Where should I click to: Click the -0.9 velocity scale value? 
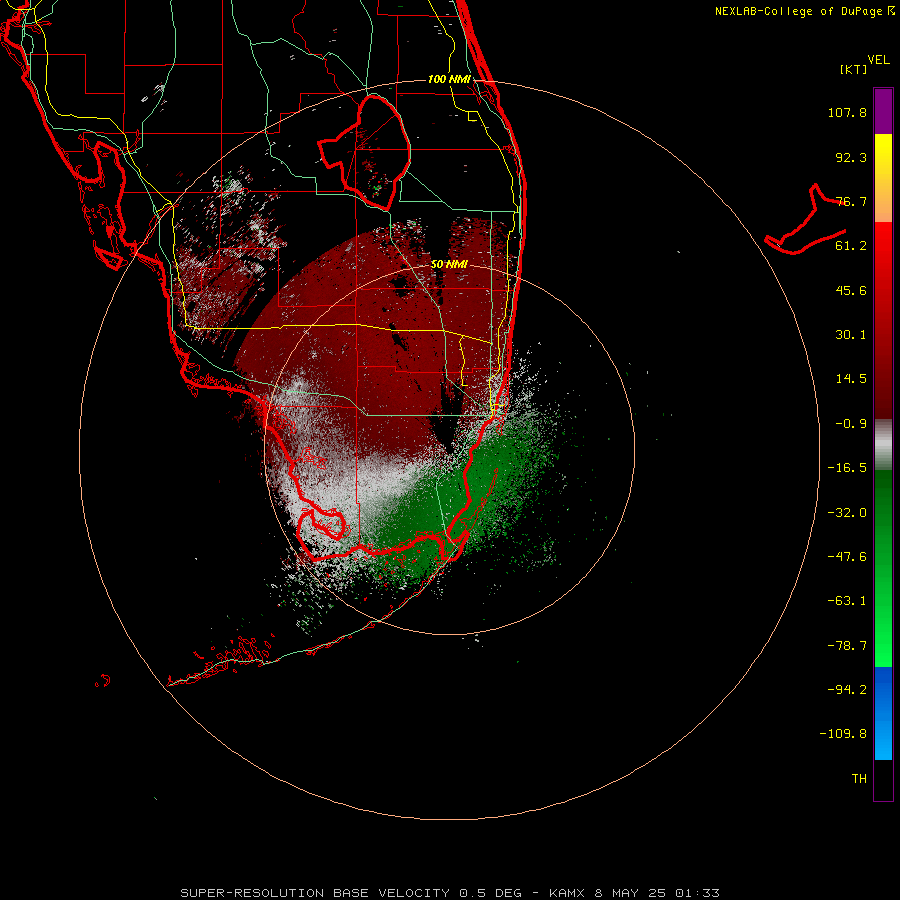coord(851,424)
